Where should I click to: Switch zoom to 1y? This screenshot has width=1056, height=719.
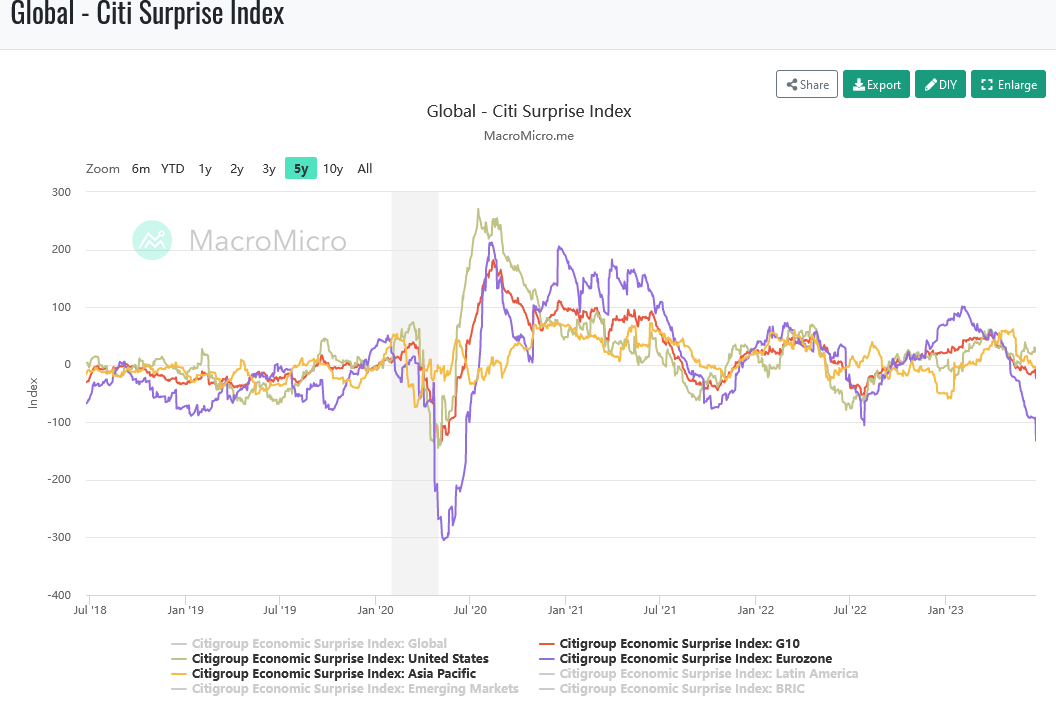pyautogui.click(x=205, y=169)
